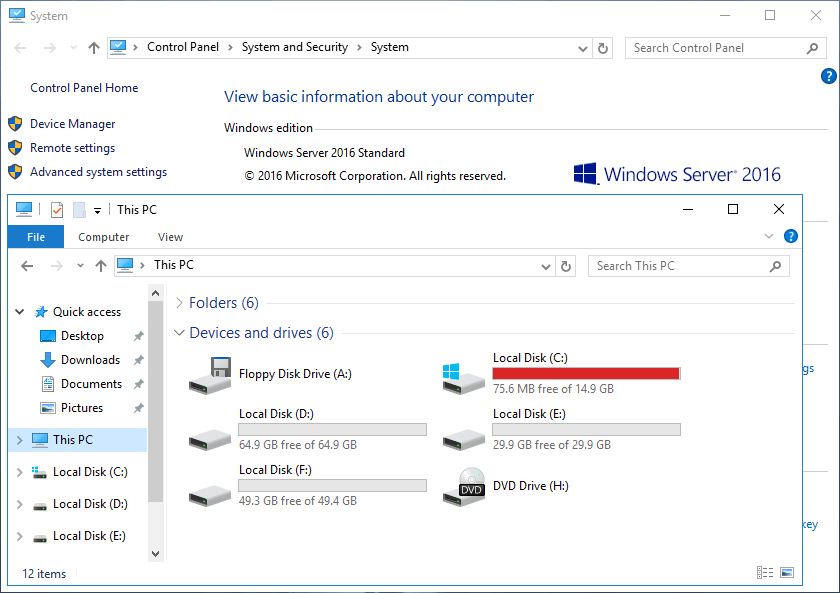Viewport: 840px width, 593px height.
Task: Open Local Disk (C:) drive icon
Action: pyautogui.click(x=464, y=375)
